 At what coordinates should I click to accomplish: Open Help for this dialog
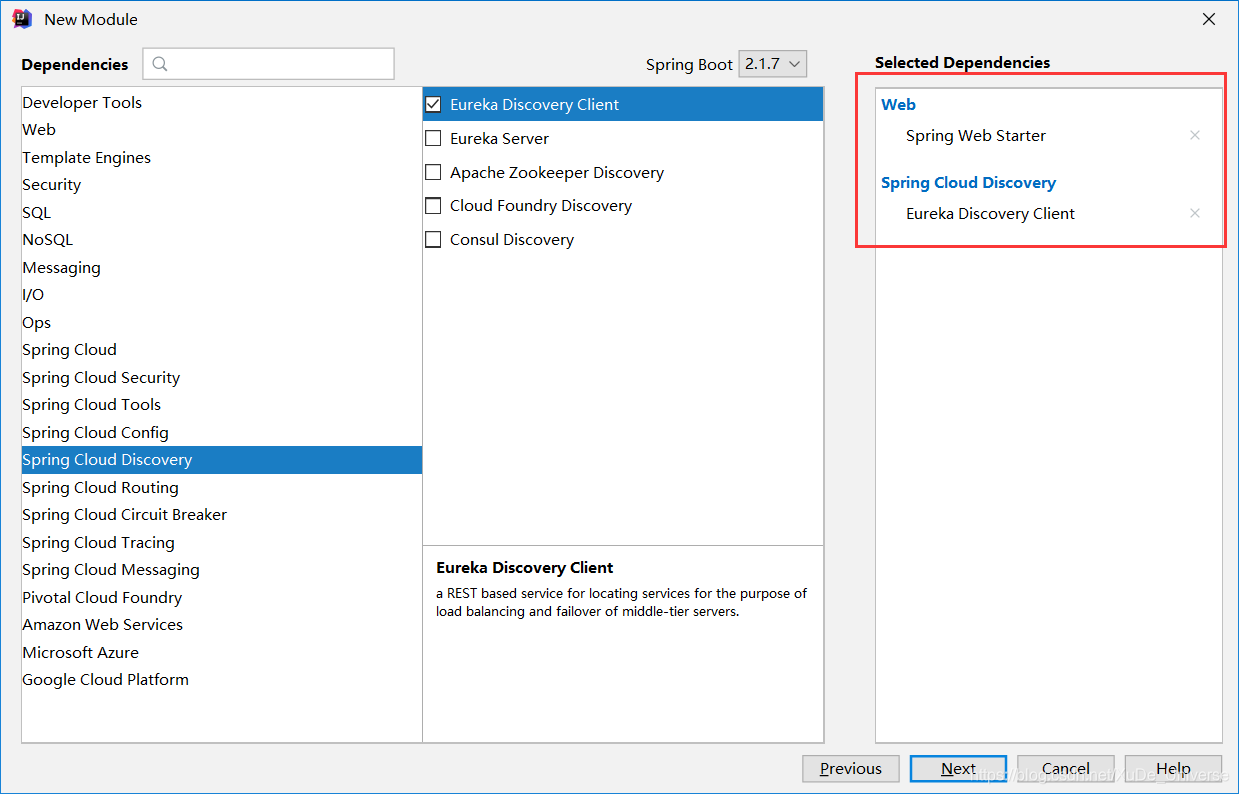click(x=1173, y=768)
